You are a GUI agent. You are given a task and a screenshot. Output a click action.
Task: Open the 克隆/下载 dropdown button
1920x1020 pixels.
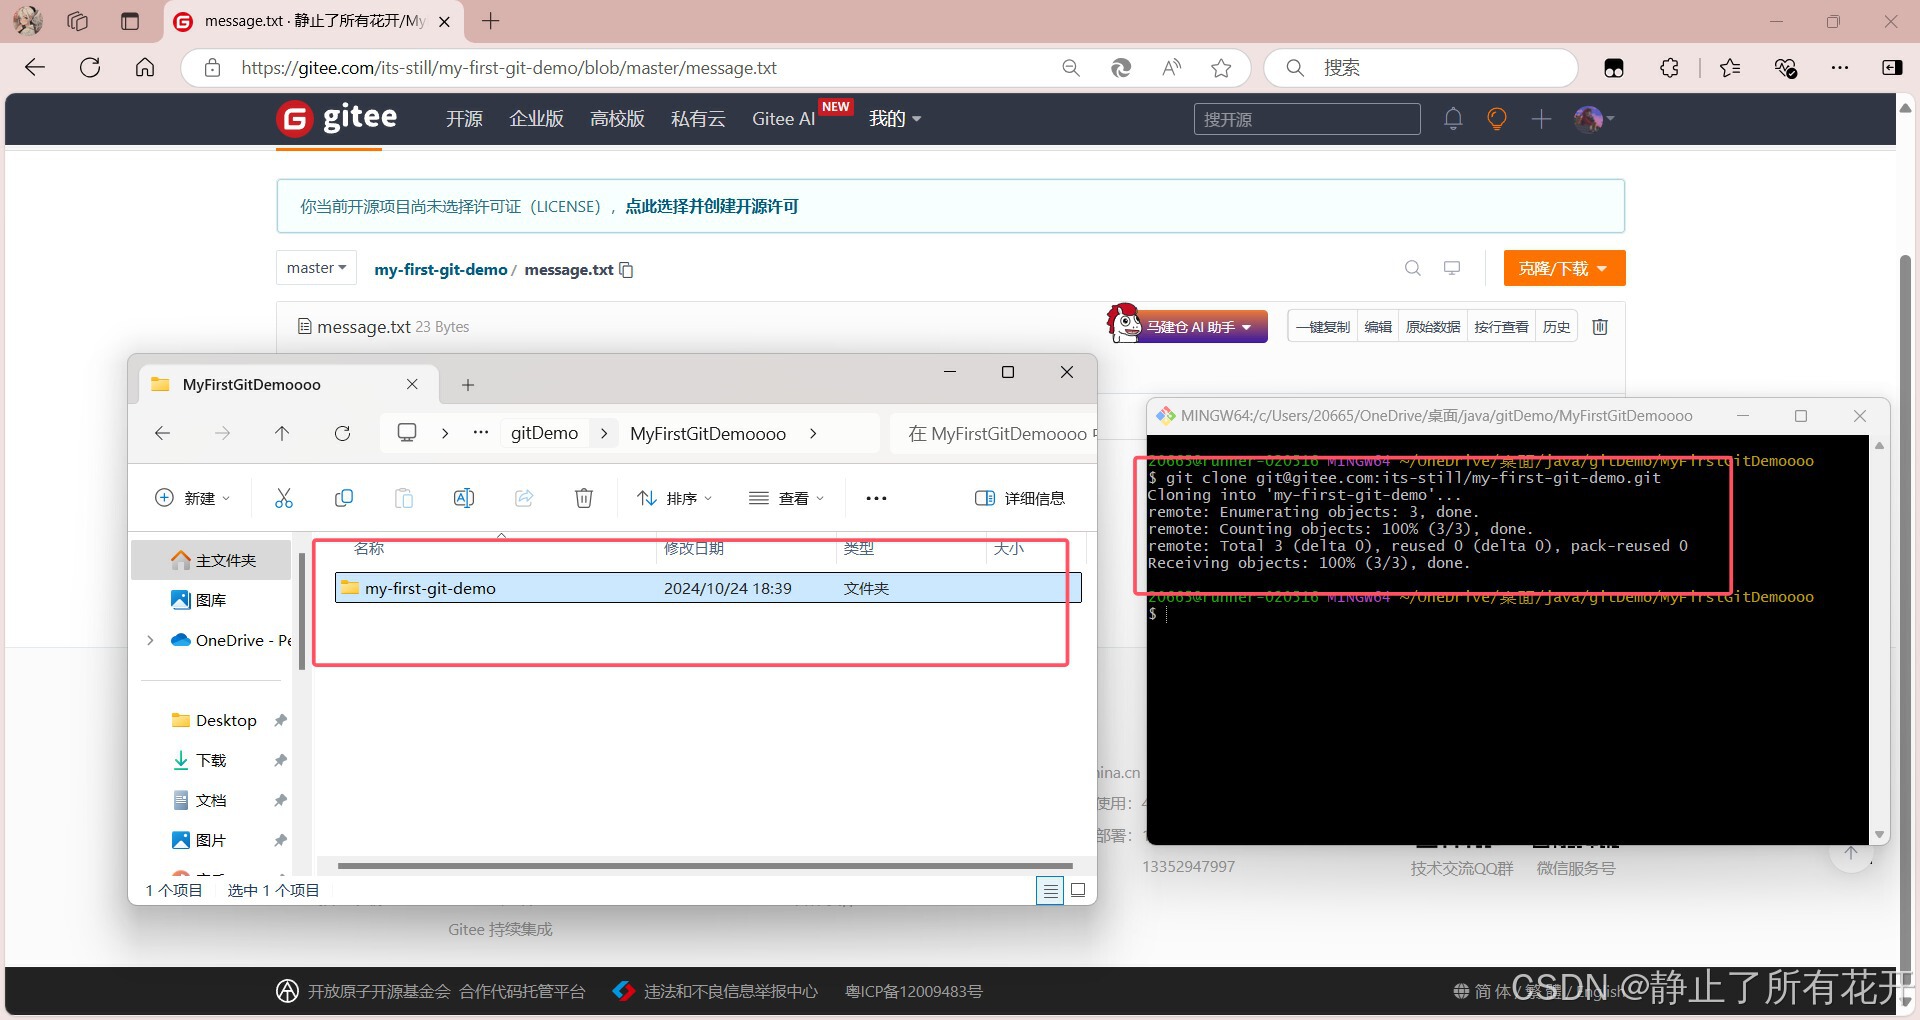(1564, 268)
